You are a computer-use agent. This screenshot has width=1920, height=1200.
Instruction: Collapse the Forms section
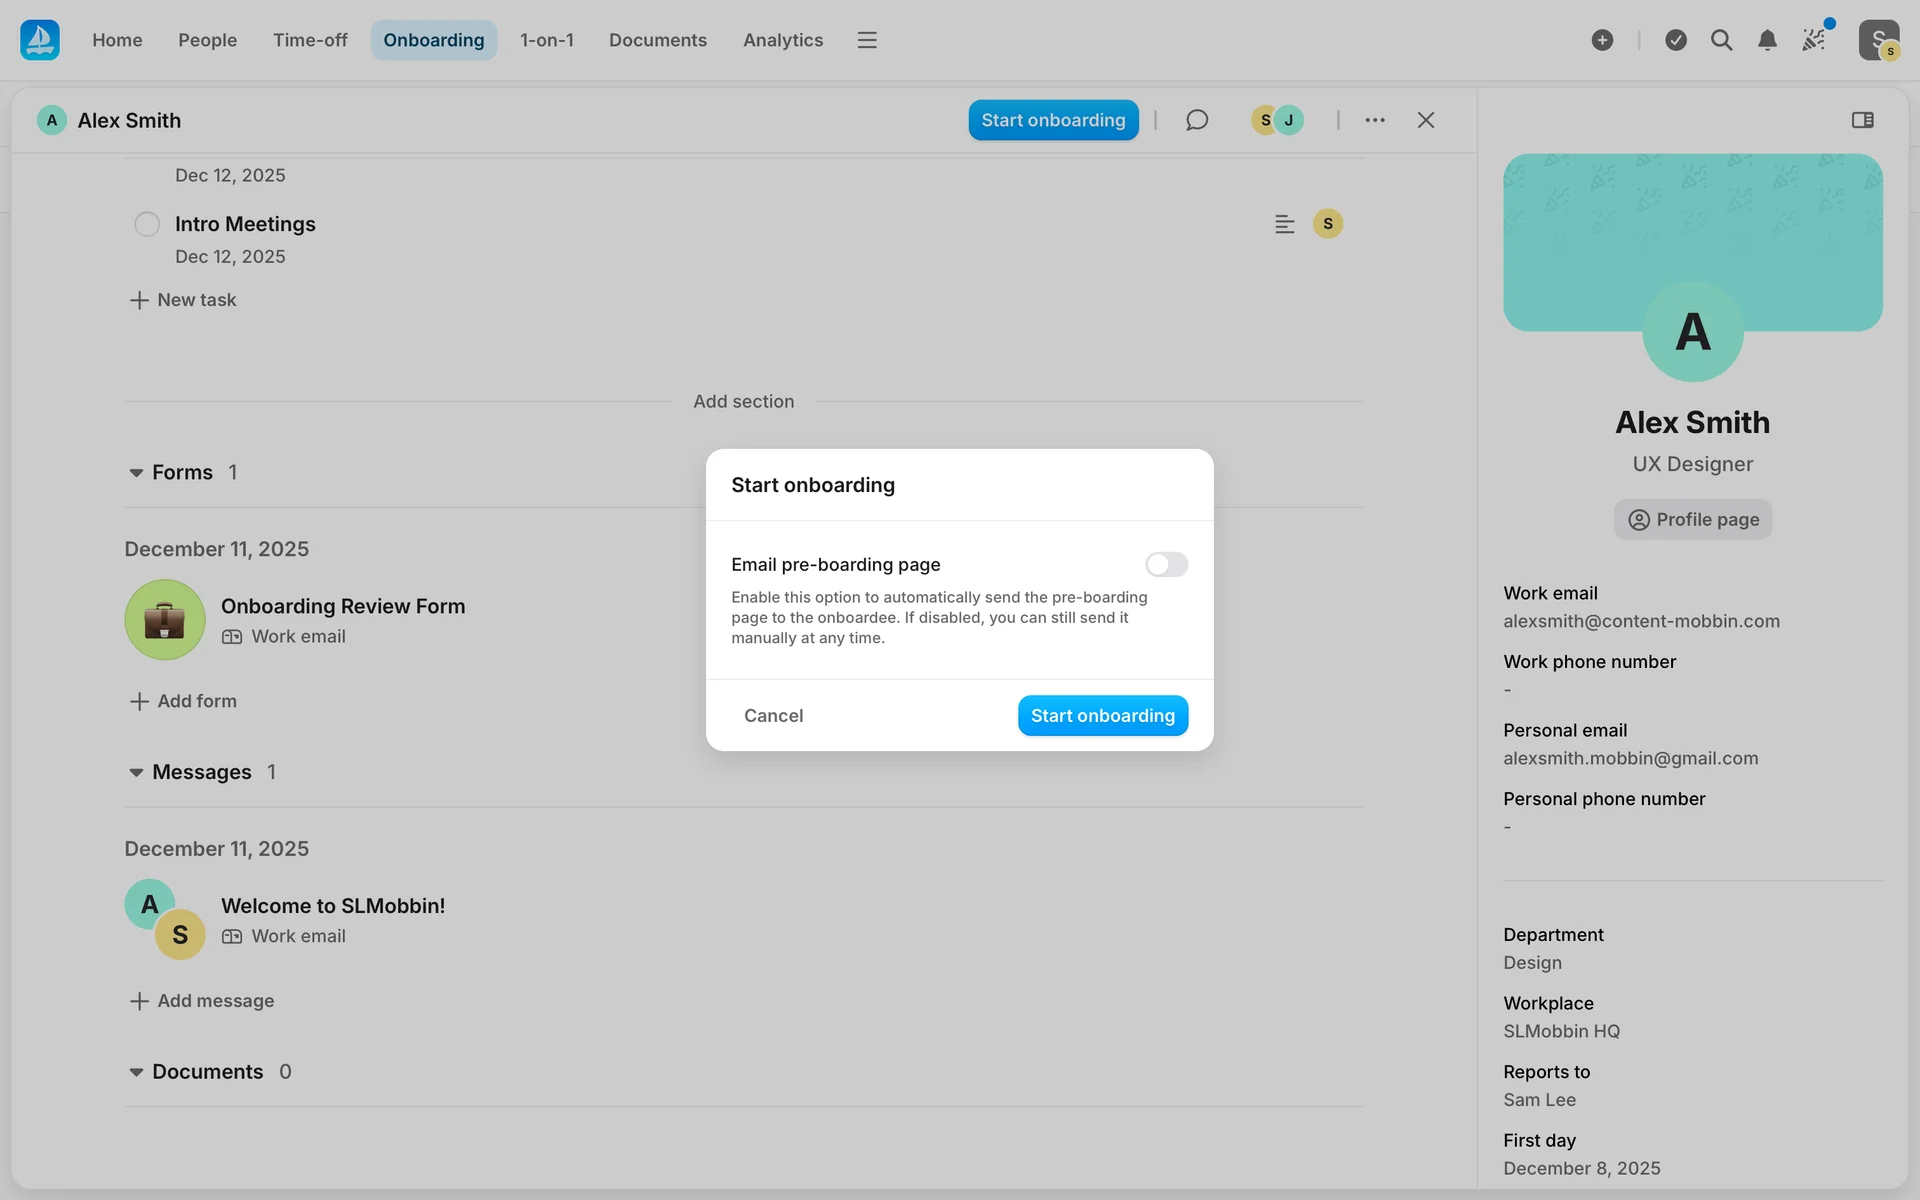(136, 473)
